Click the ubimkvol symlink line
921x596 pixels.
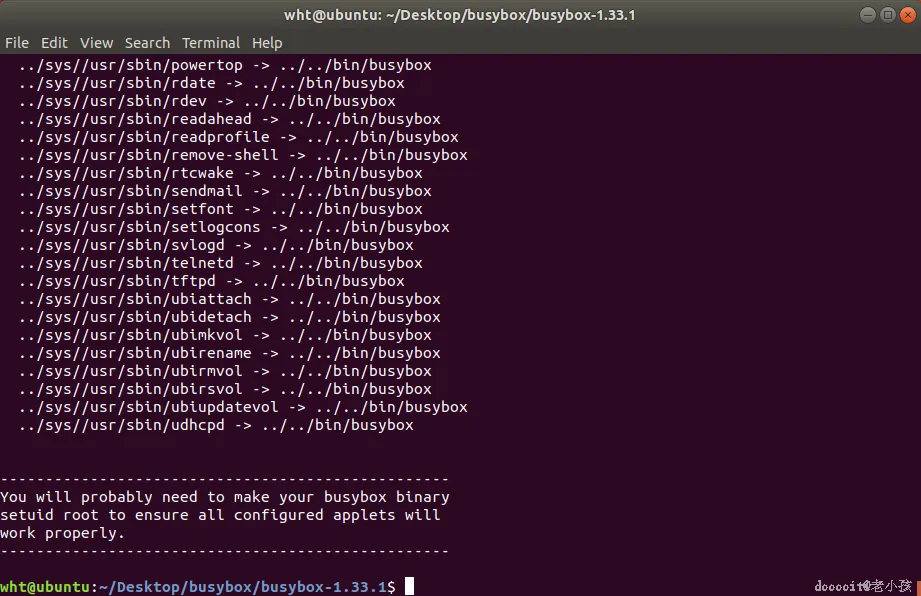225,335
